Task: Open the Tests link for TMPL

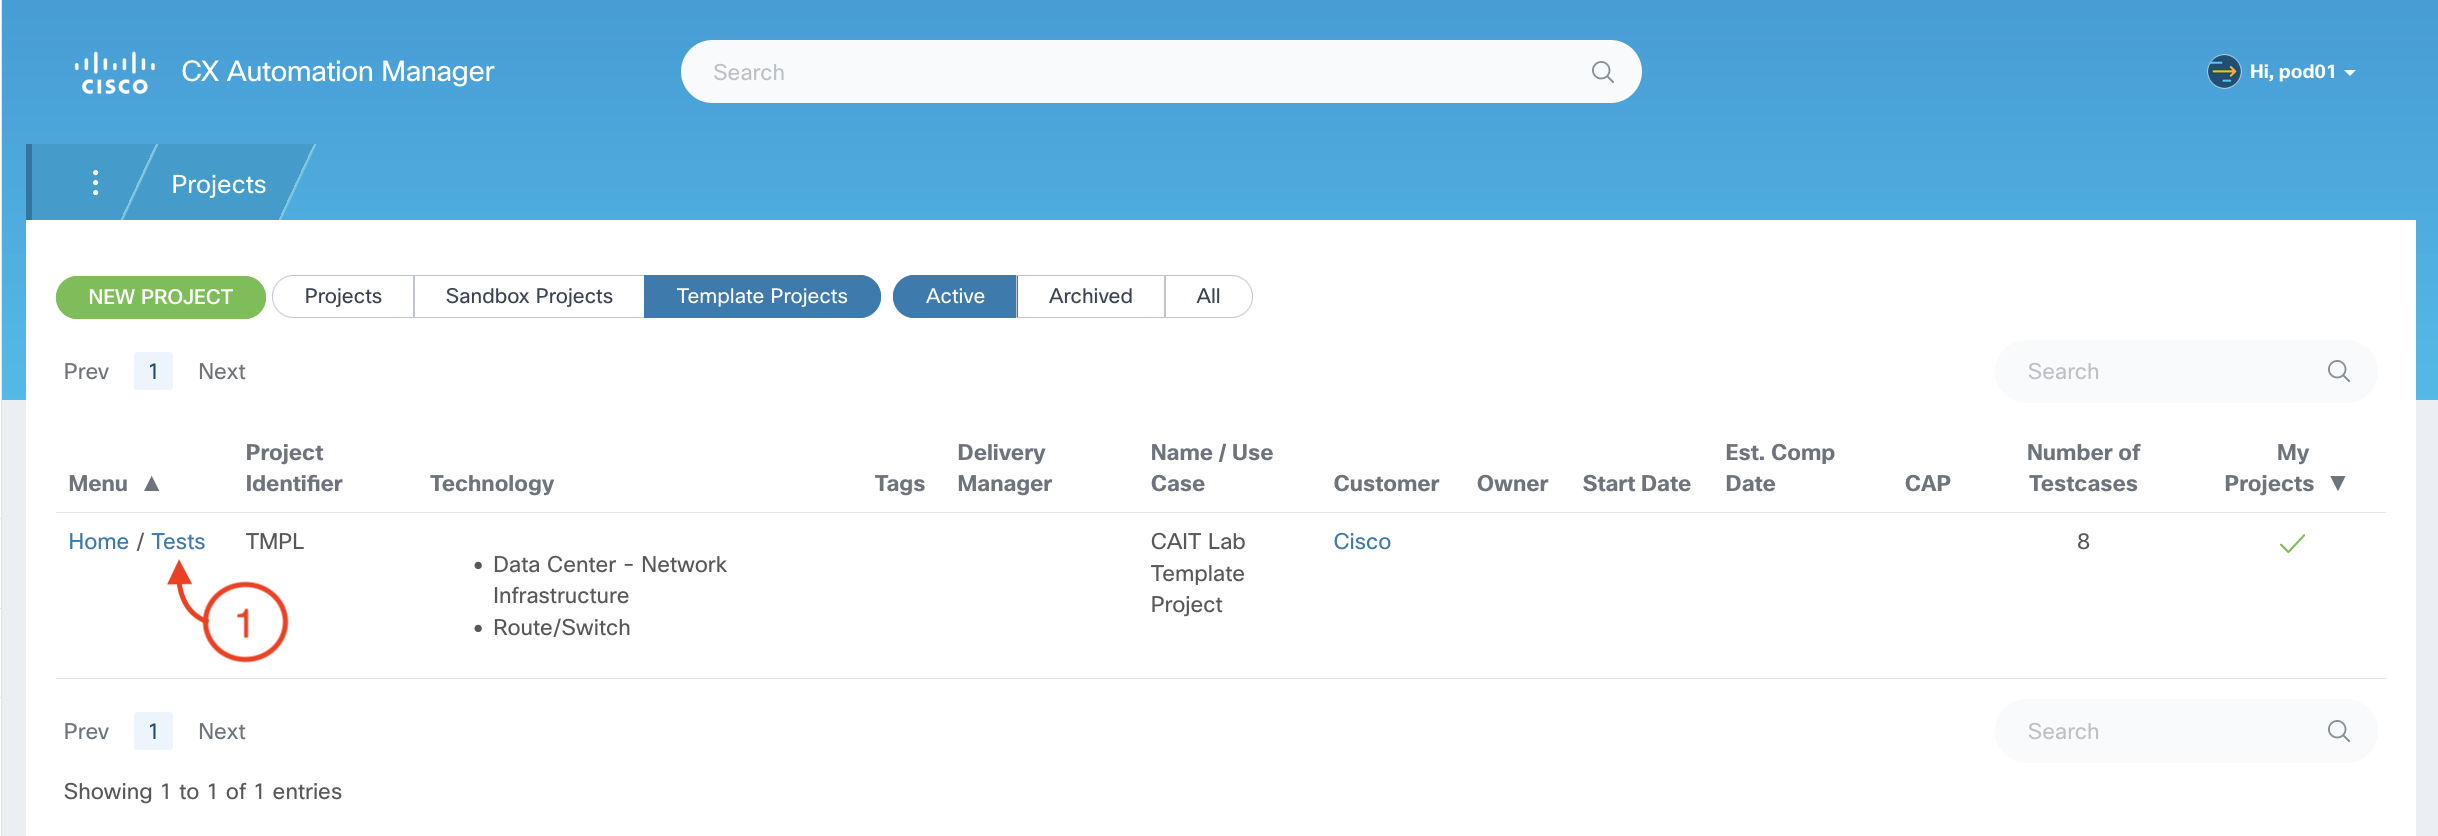Action: [178, 542]
